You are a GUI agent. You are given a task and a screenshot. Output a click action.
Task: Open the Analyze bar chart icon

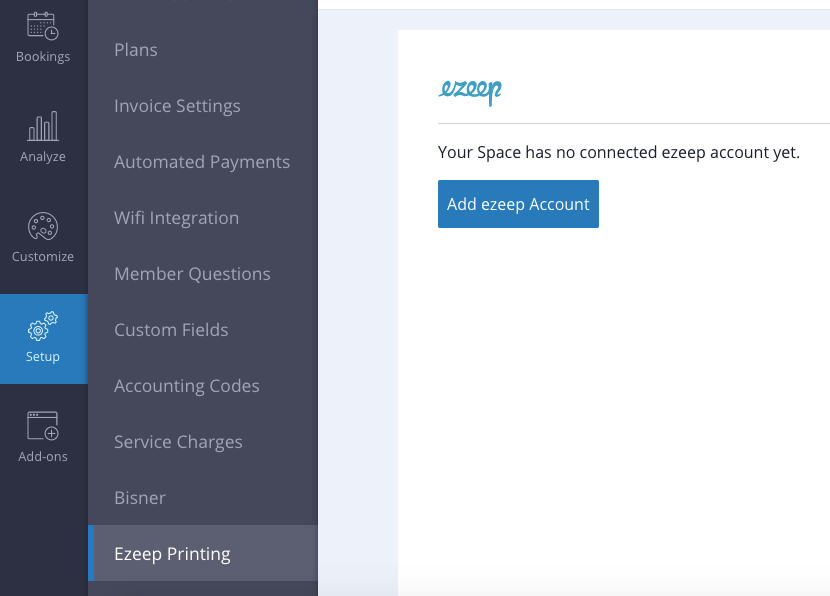(x=43, y=126)
